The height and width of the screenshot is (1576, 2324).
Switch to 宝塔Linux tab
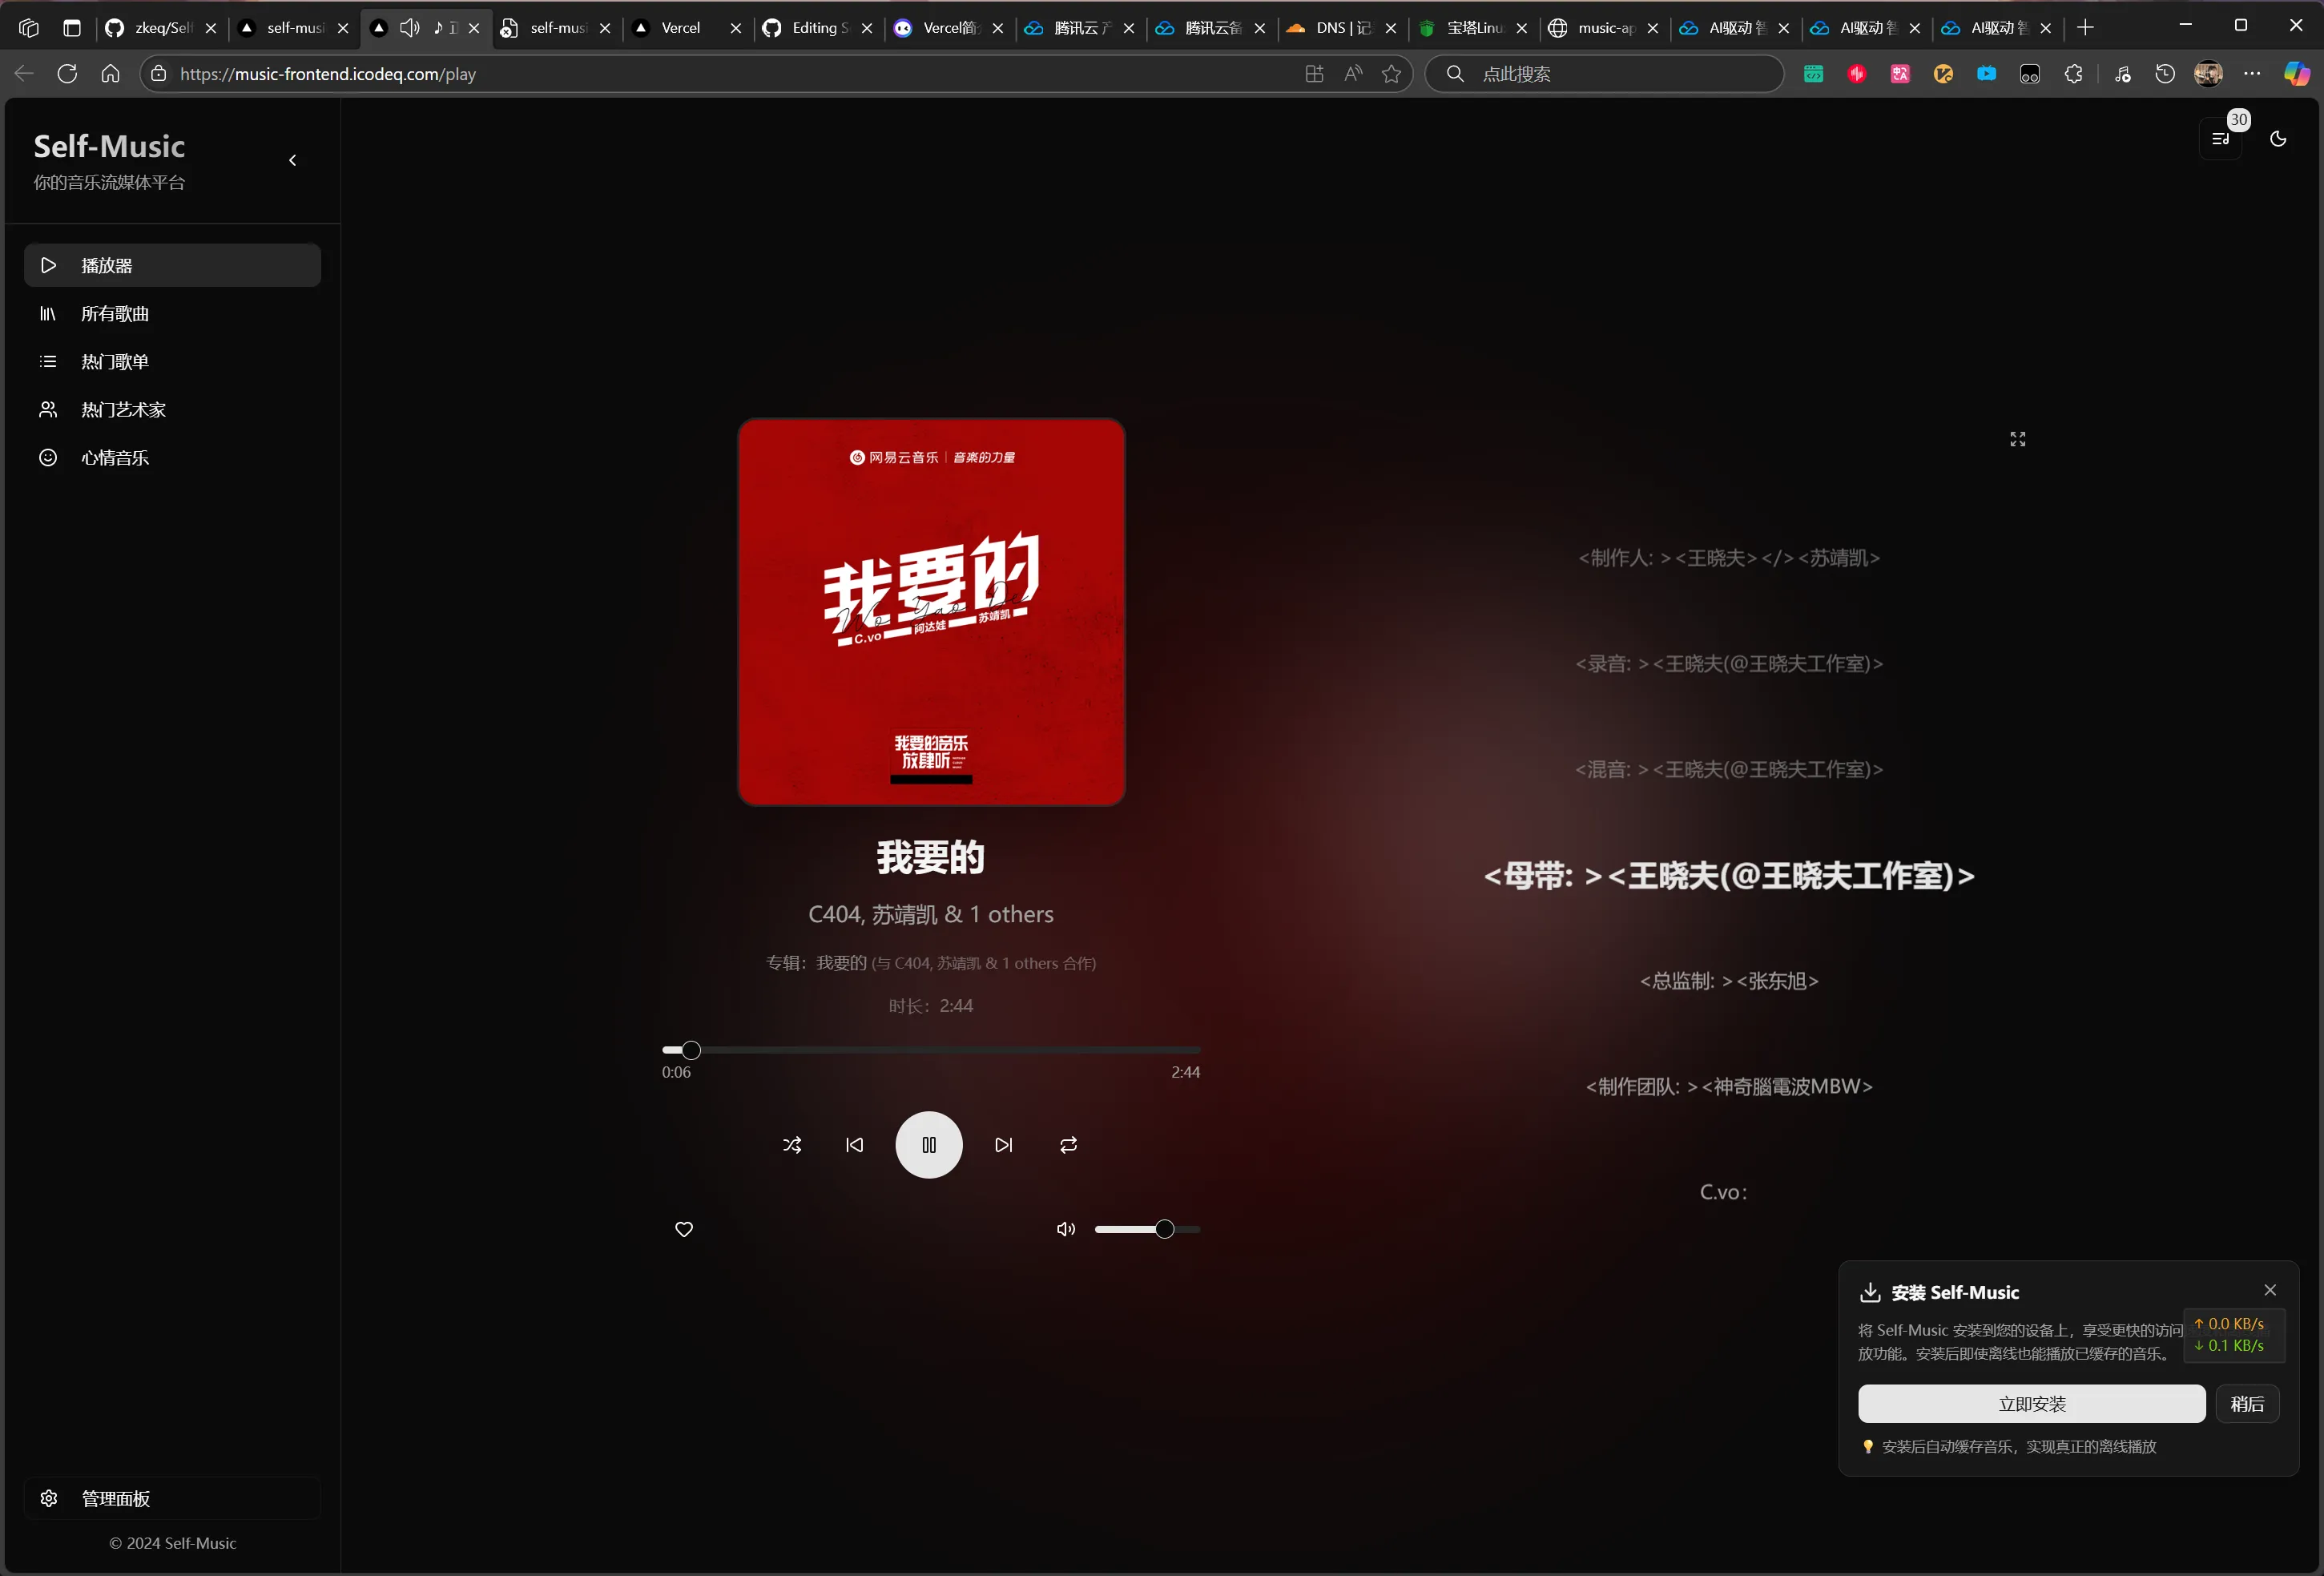pyautogui.click(x=1474, y=28)
